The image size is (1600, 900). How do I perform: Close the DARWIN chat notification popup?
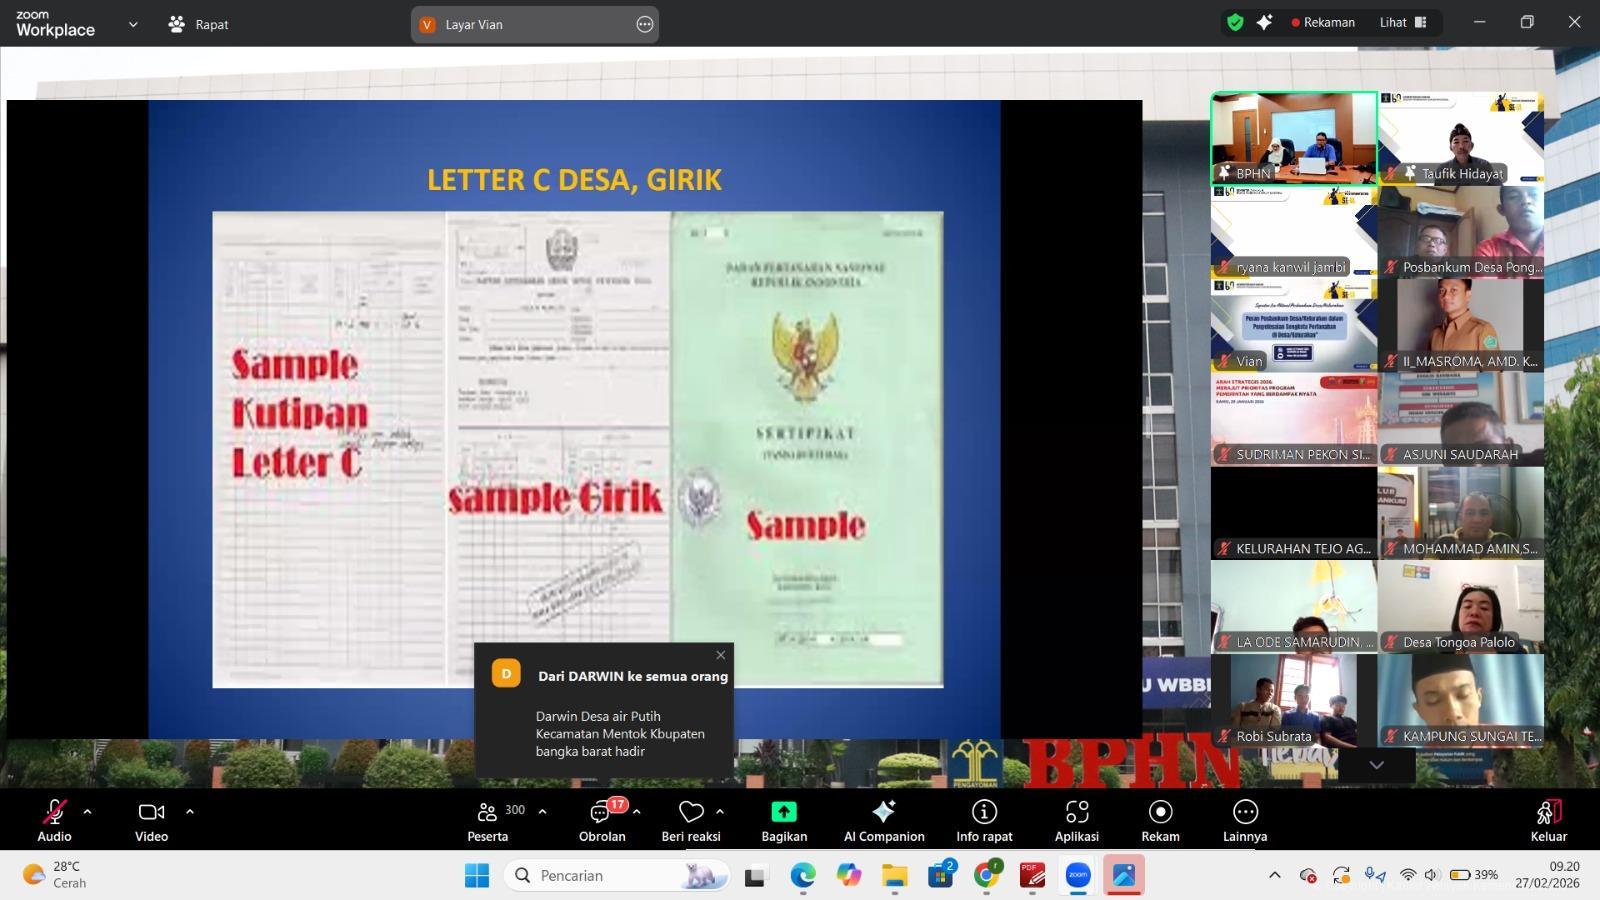click(721, 655)
